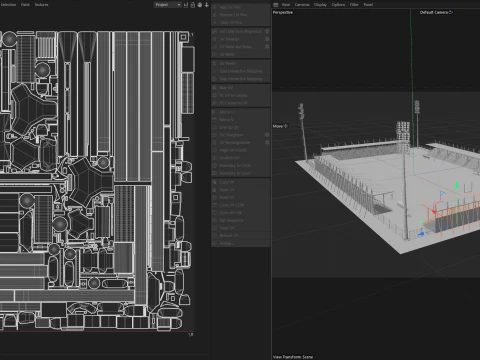Run Set UVW from Projection command
Viewport: 480px width, 360px height.
tap(241, 31)
